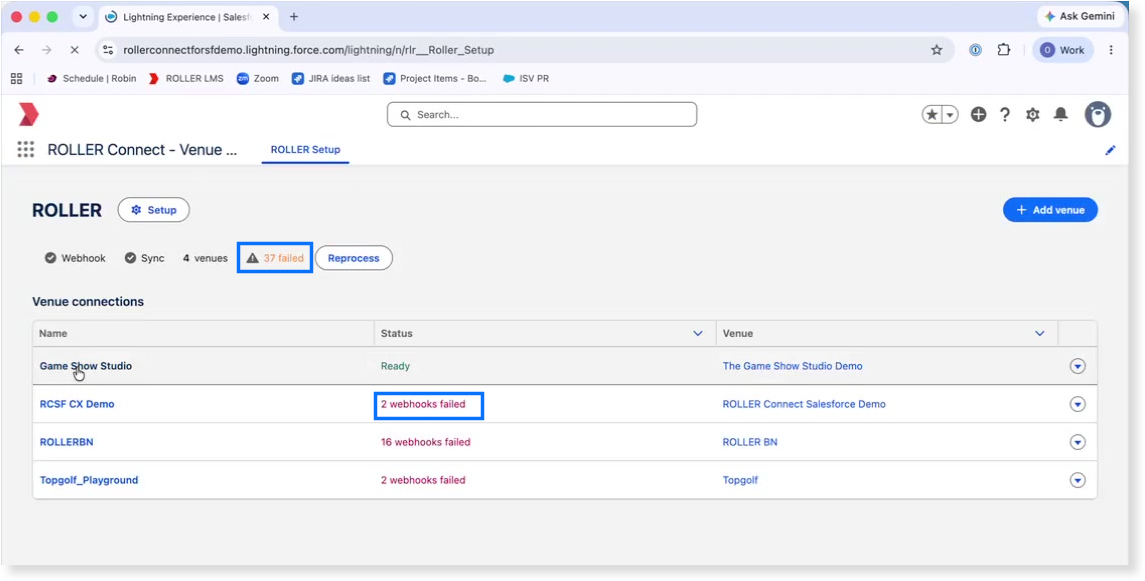The height and width of the screenshot is (581, 1145).
Task: Expand the favorites list dropdown arrow
Action: coord(949,115)
